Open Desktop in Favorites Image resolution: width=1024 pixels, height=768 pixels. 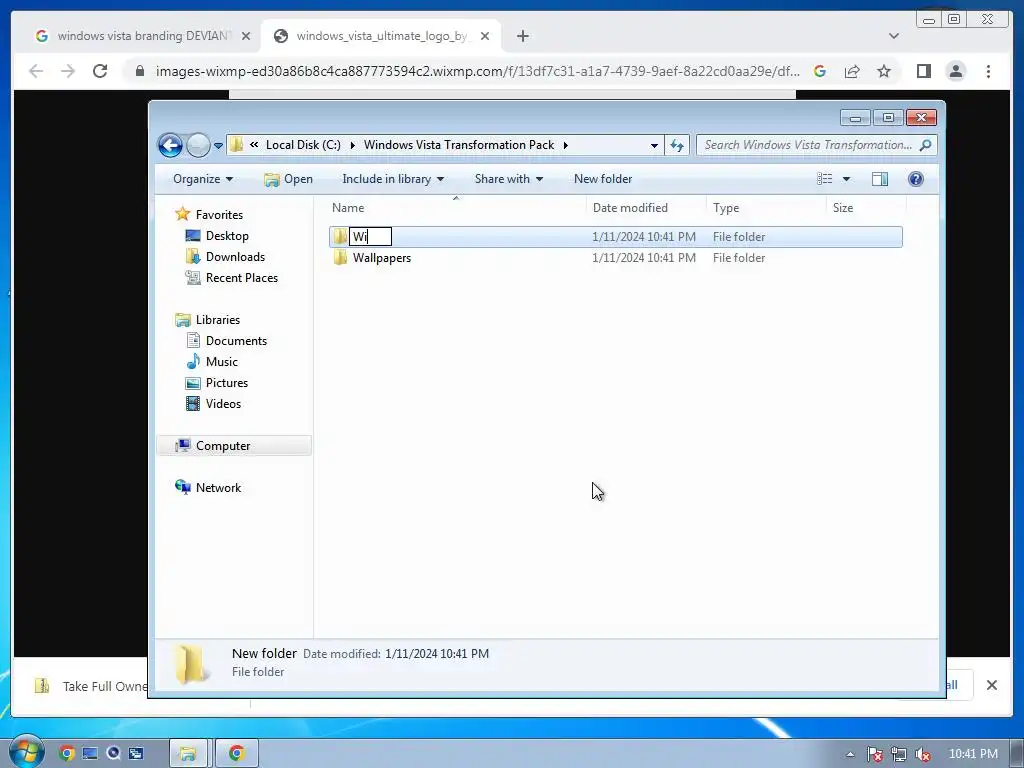pos(227,236)
